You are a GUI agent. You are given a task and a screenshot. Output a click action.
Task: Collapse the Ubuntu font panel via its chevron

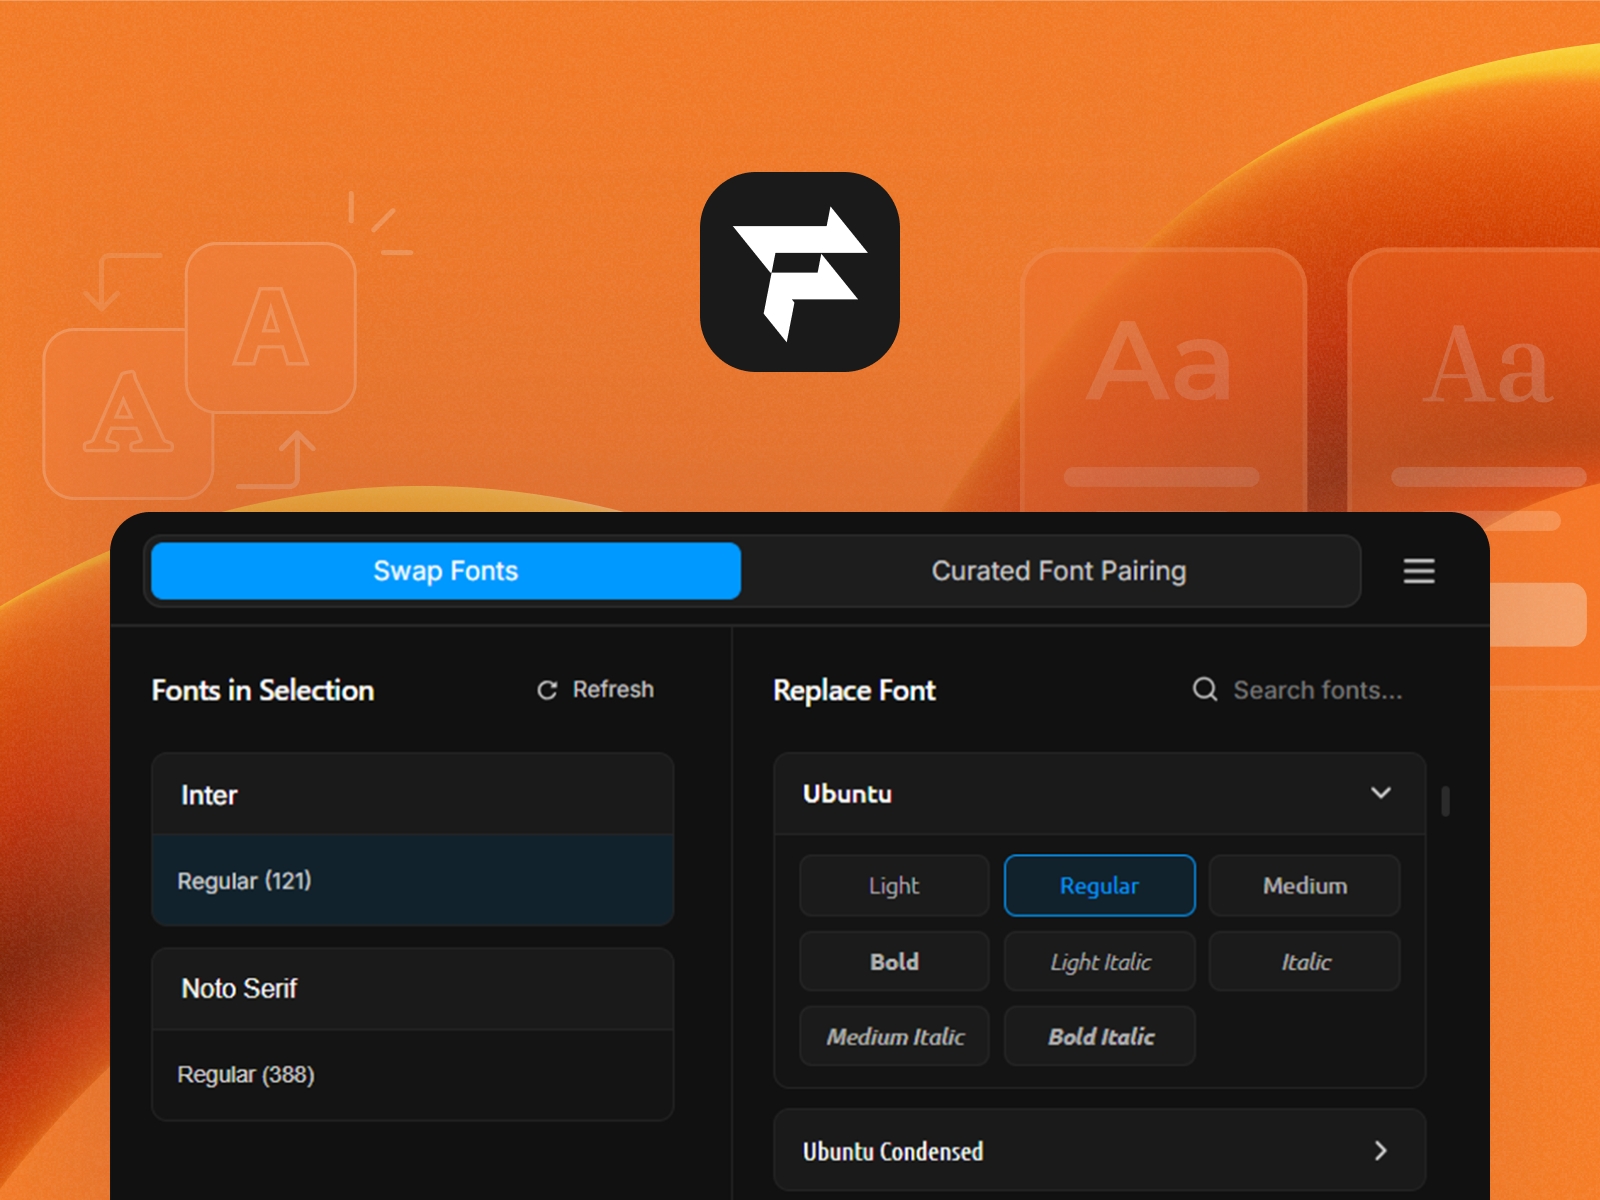point(1381,793)
